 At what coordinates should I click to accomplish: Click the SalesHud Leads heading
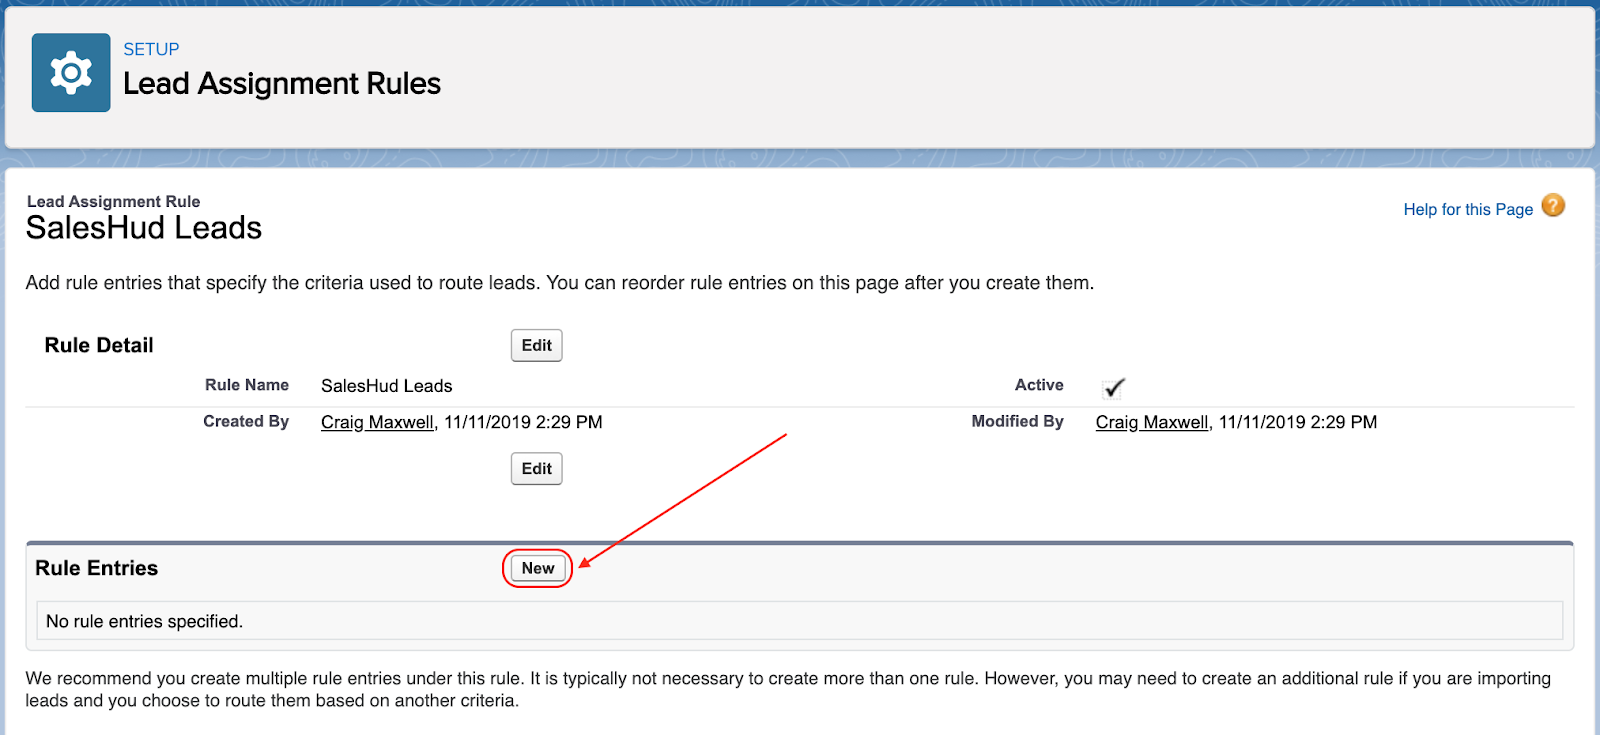(144, 228)
